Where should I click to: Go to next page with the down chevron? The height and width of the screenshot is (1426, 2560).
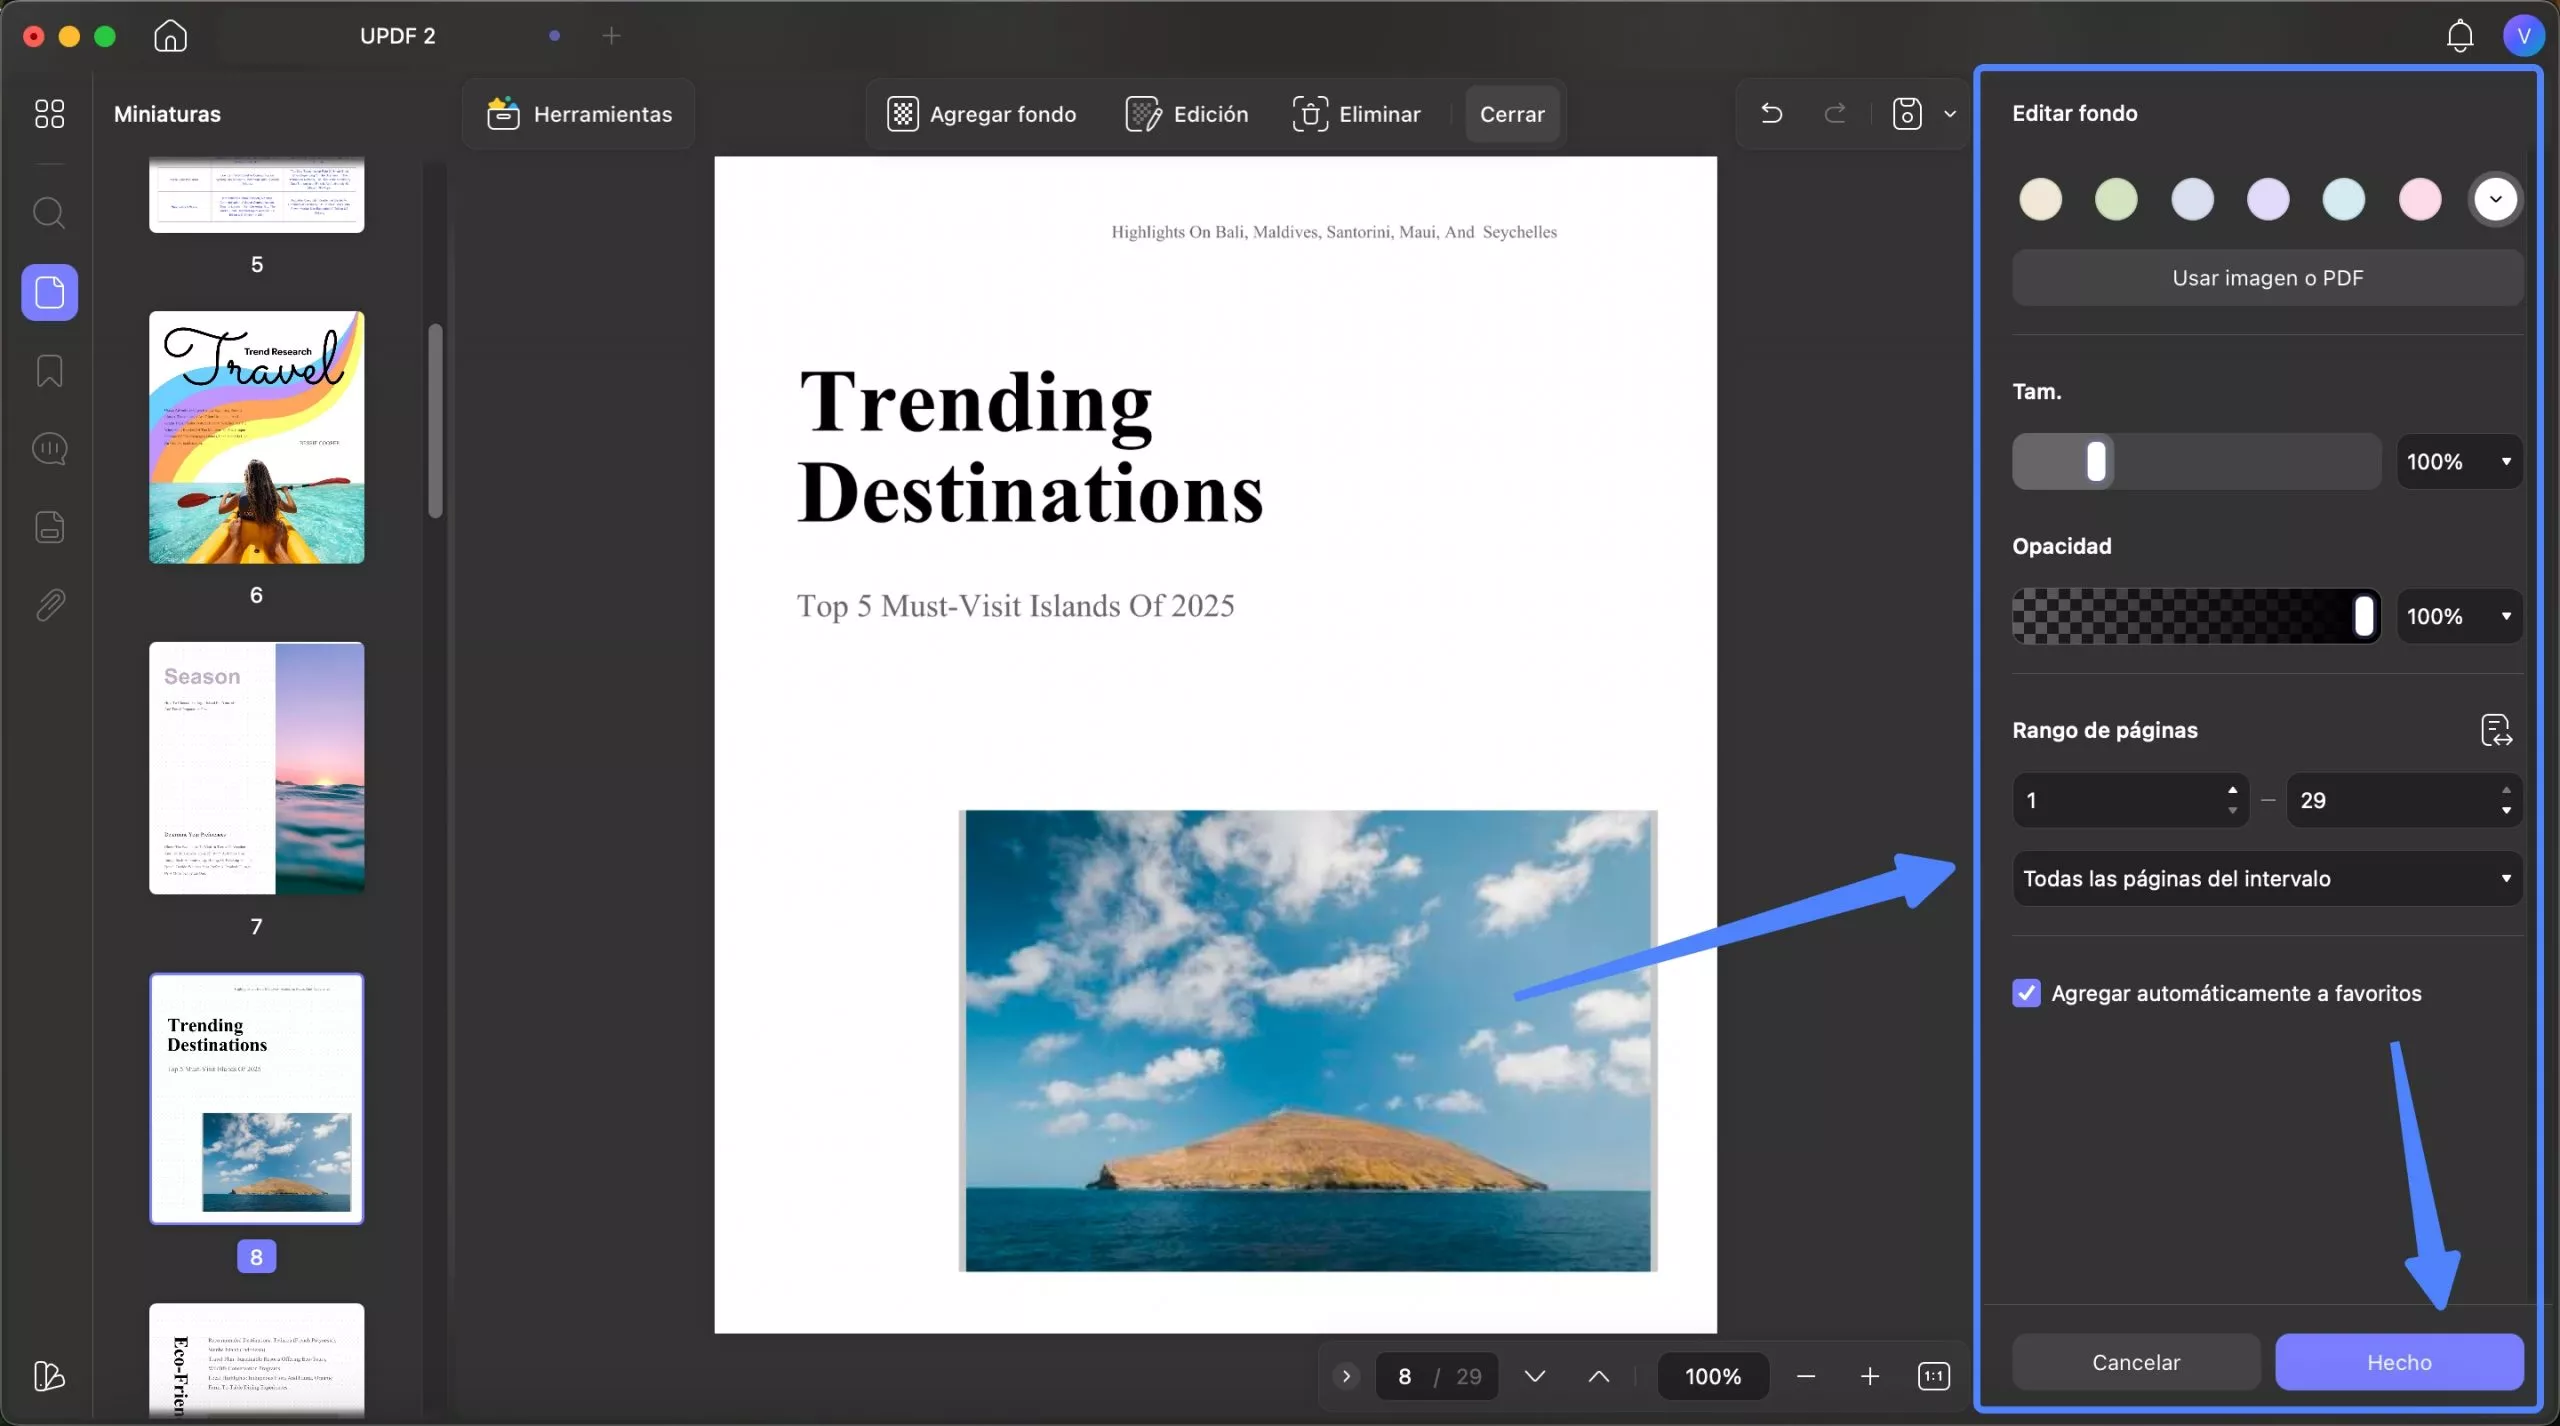point(1534,1376)
